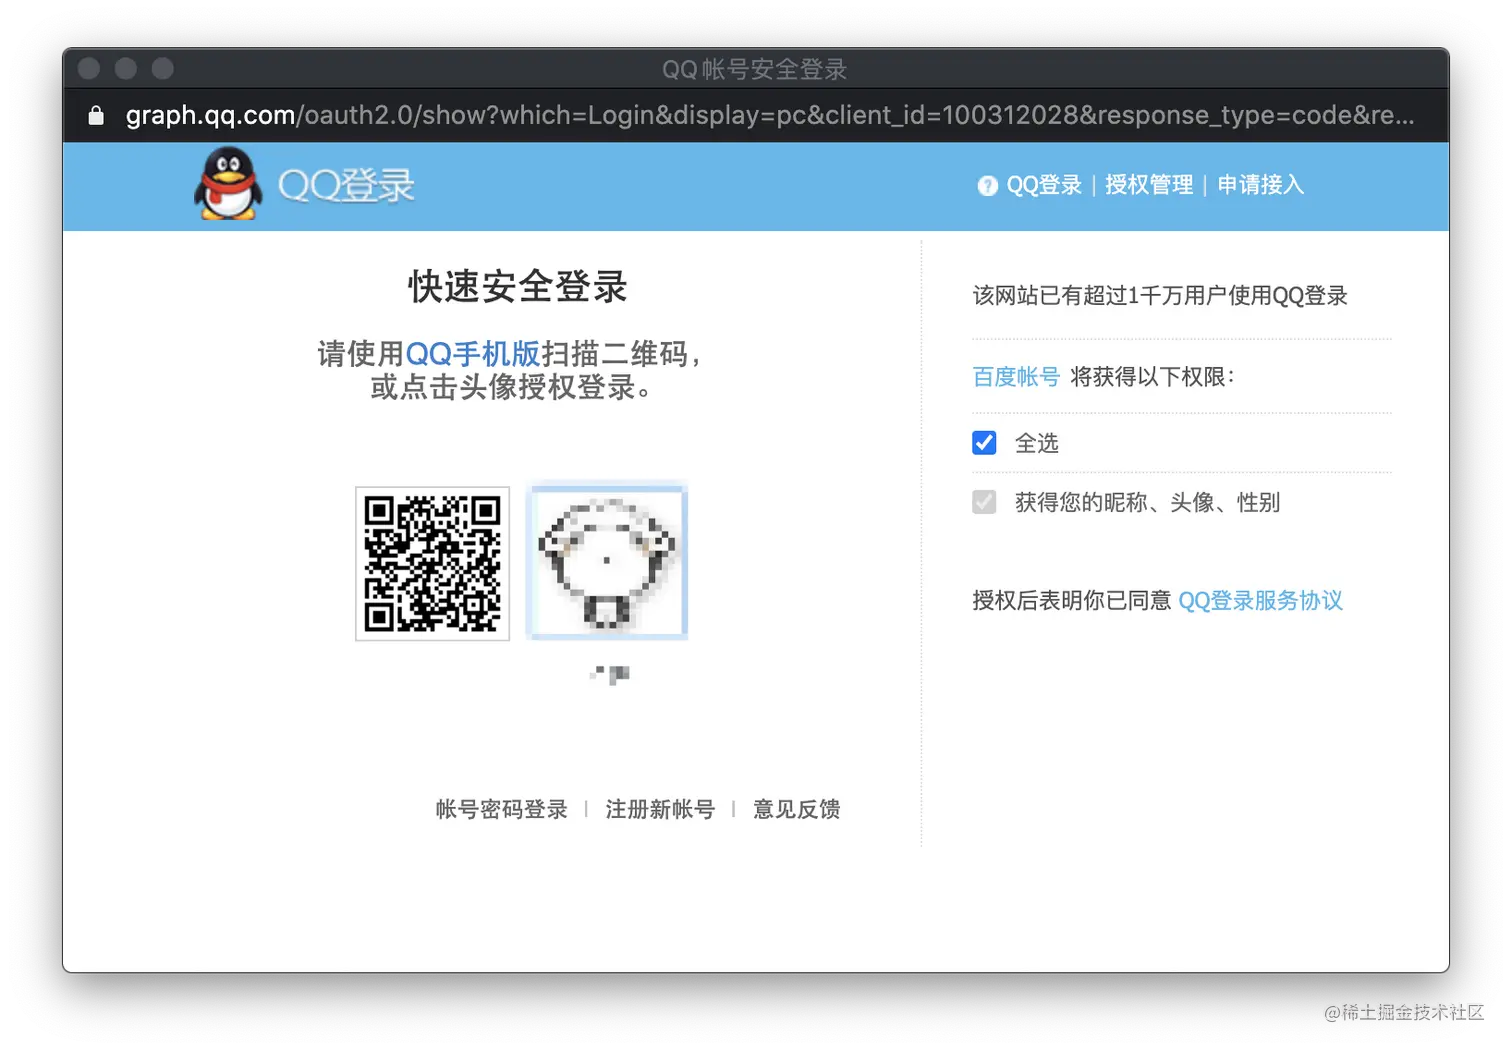Click the QQ手机版 link
This screenshot has width=1512, height=1050.
[472, 354]
